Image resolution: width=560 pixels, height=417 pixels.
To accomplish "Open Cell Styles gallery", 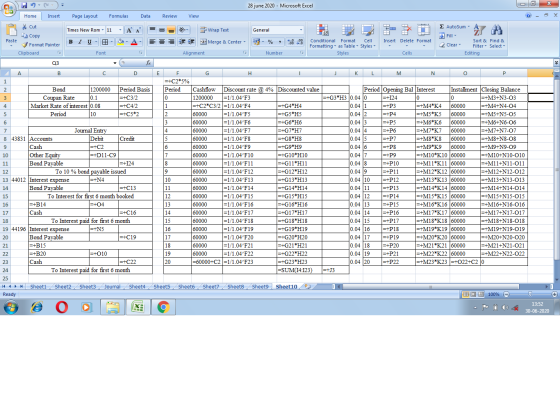I will (x=368, y=36).
